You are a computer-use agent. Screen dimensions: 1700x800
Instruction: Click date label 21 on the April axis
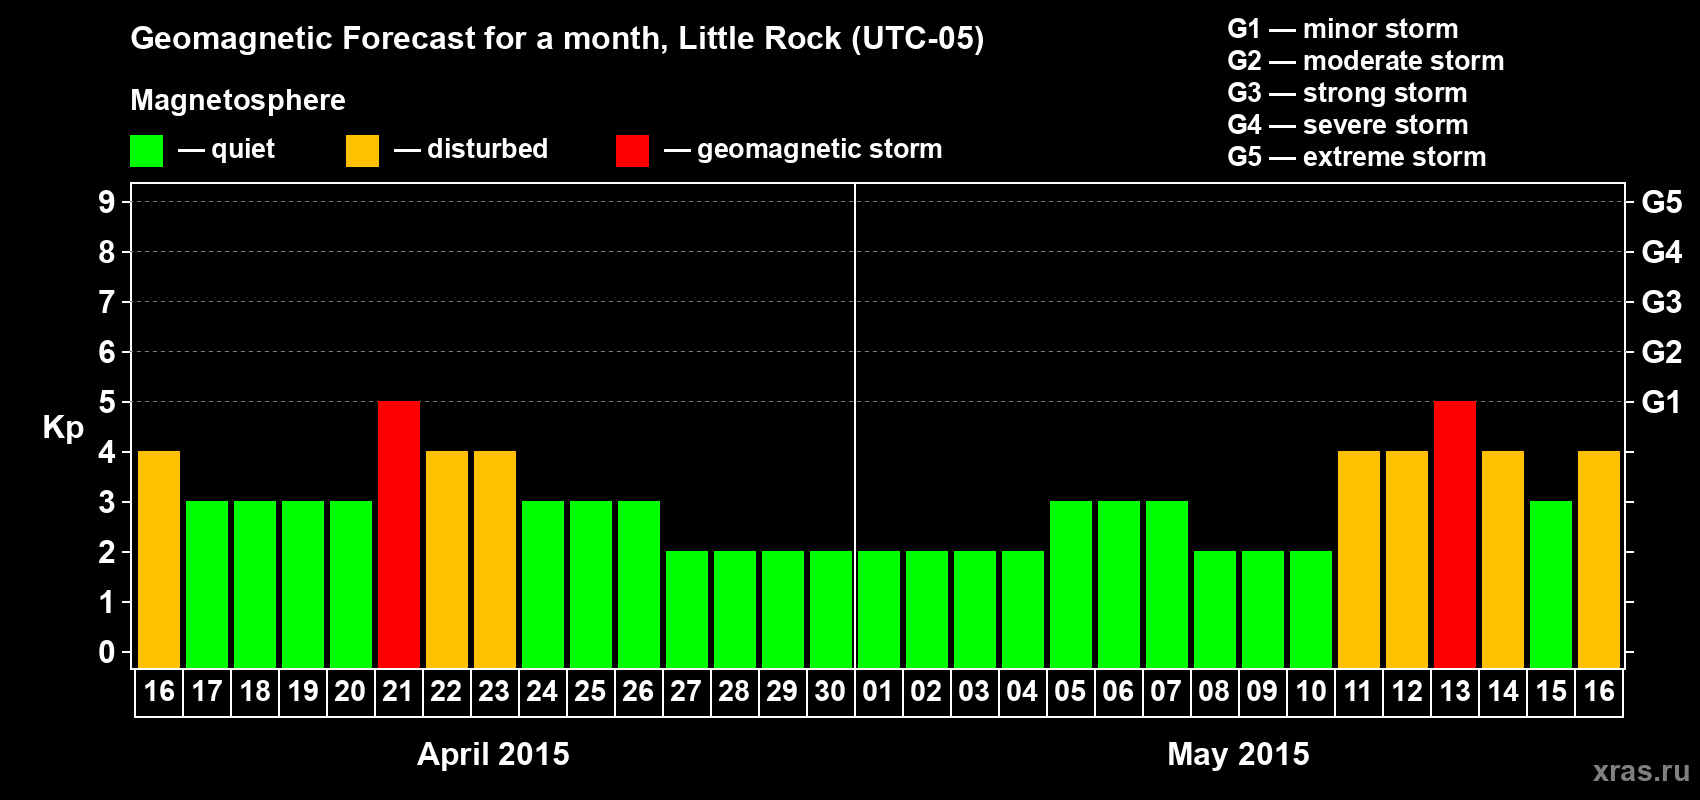click(398, 691)
